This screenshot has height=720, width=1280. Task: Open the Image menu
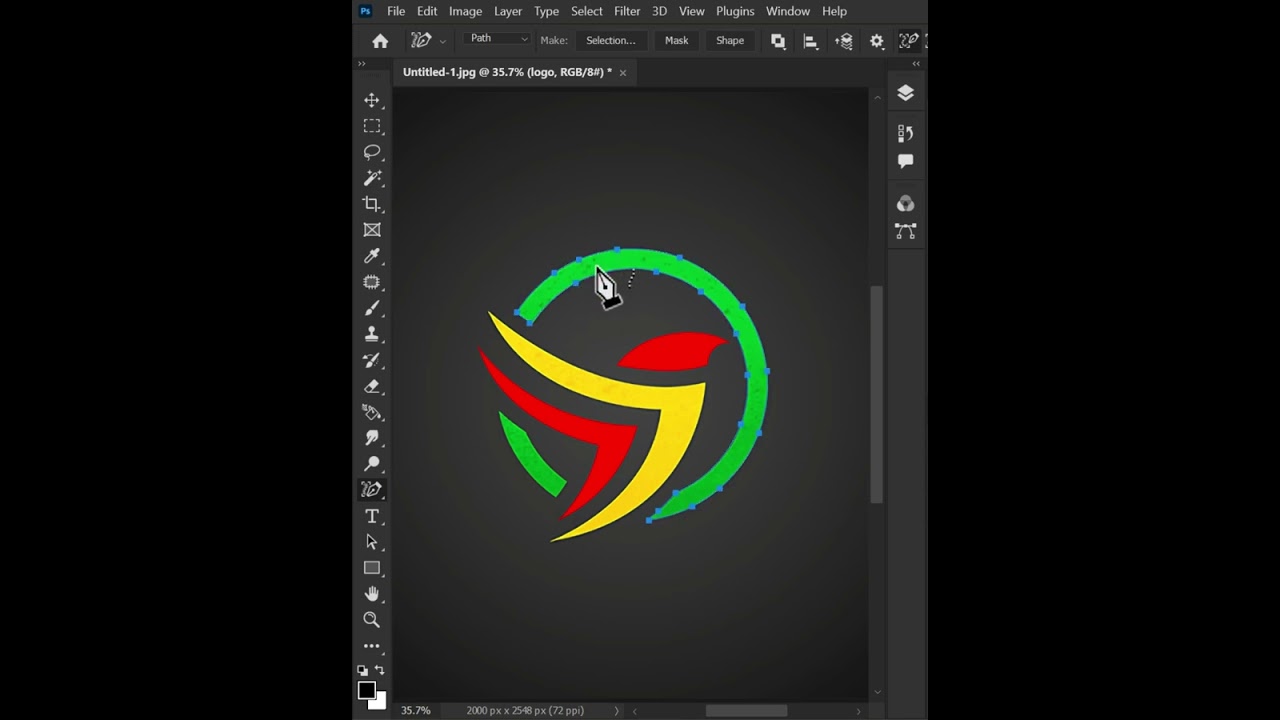[x=465, y=11]
